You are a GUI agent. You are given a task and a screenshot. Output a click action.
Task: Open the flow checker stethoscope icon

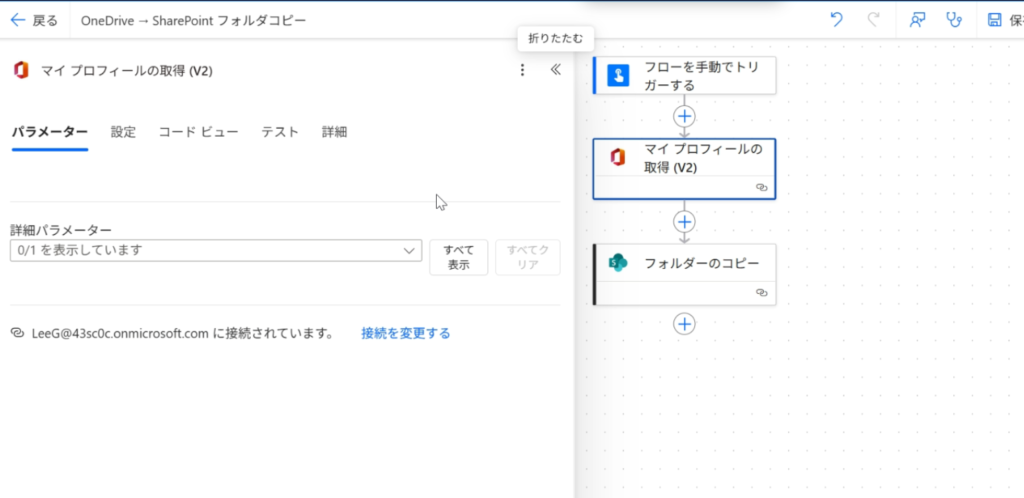[x=955, y=20]
